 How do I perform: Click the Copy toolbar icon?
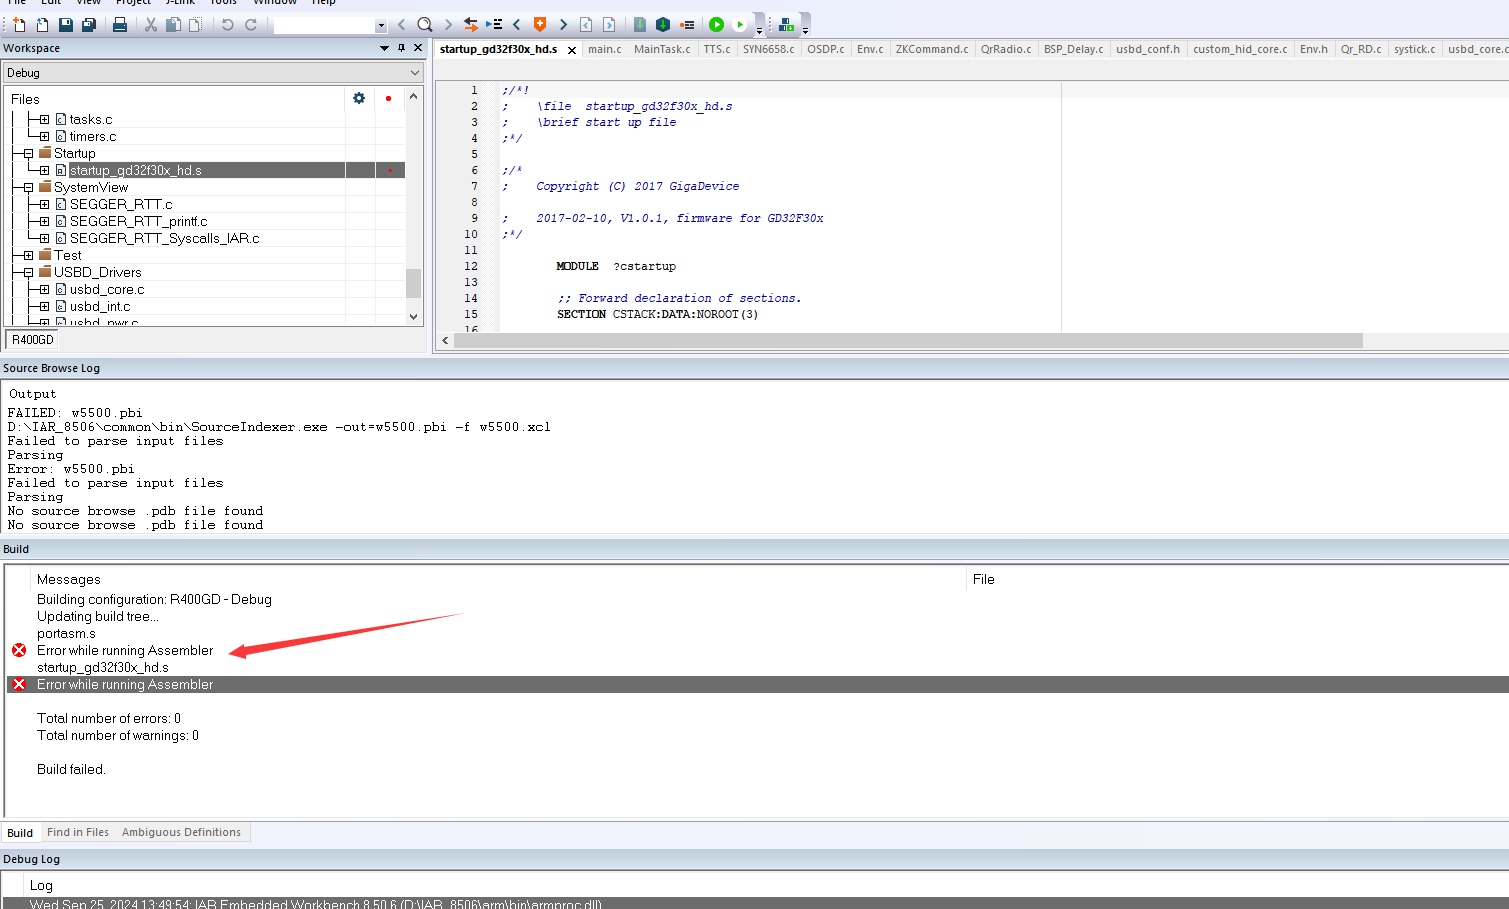tap(173, 25)
